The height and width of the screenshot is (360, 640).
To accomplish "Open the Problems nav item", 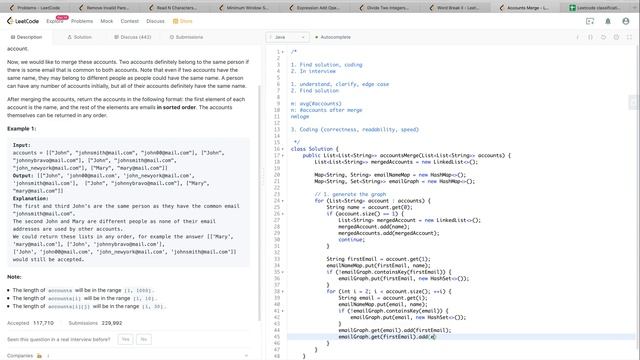I will [x=82, y=21].
